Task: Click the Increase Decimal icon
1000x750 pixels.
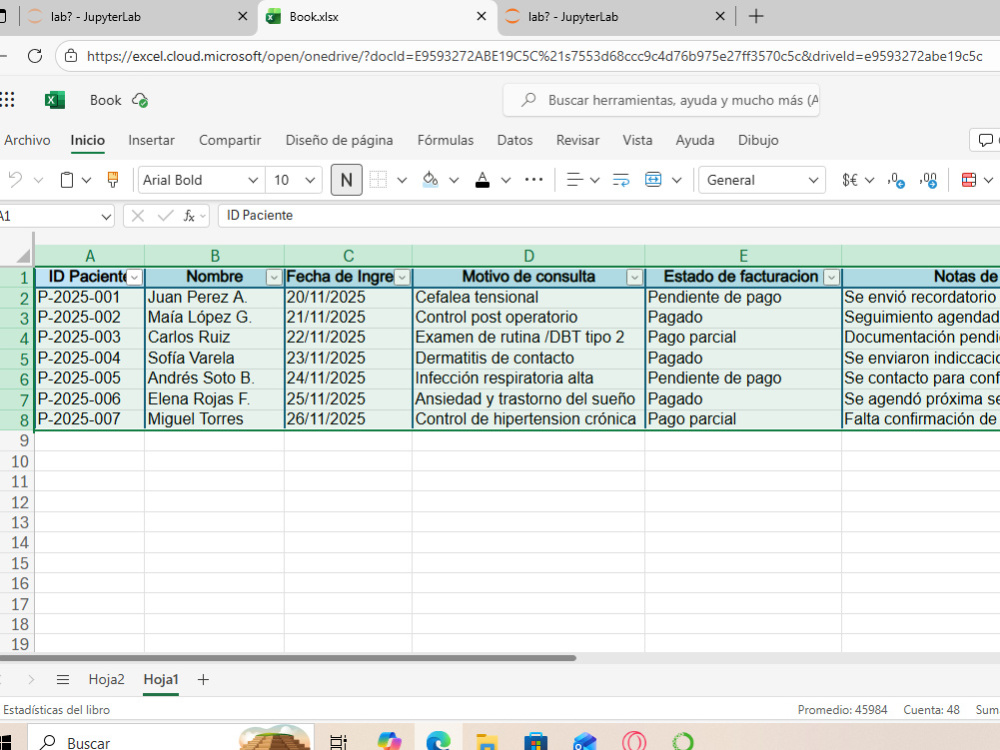Action: [929, 180]
